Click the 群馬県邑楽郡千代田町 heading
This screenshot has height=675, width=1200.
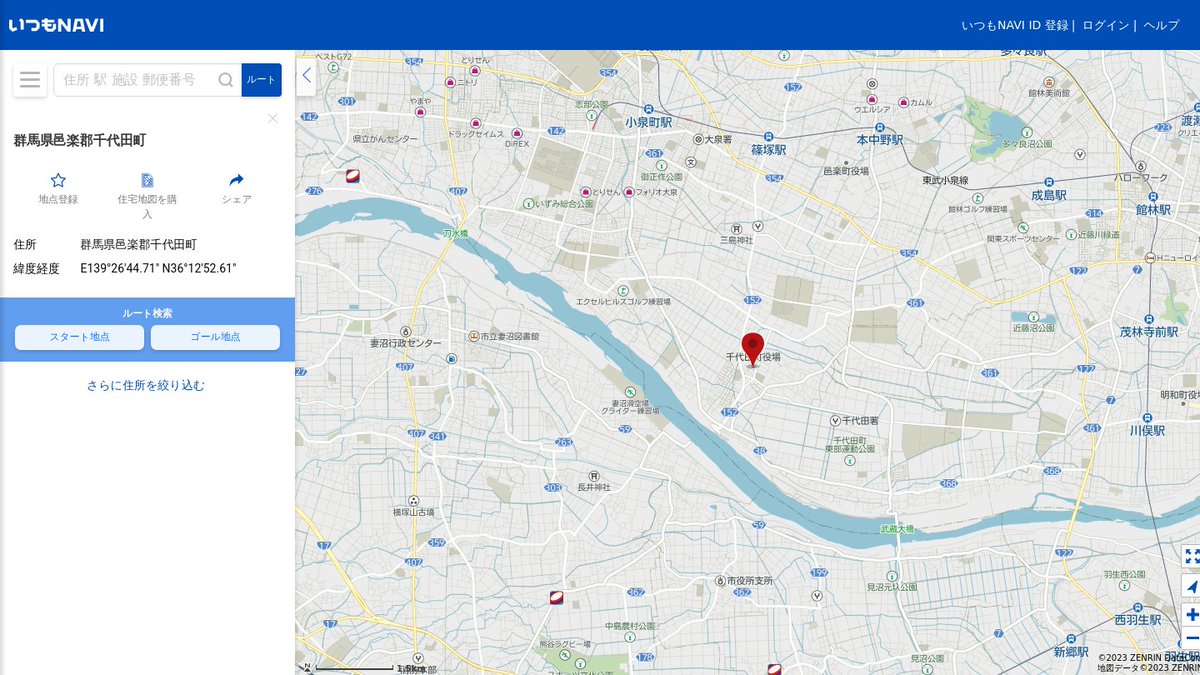pyautogui.click(x=79, y=140)
